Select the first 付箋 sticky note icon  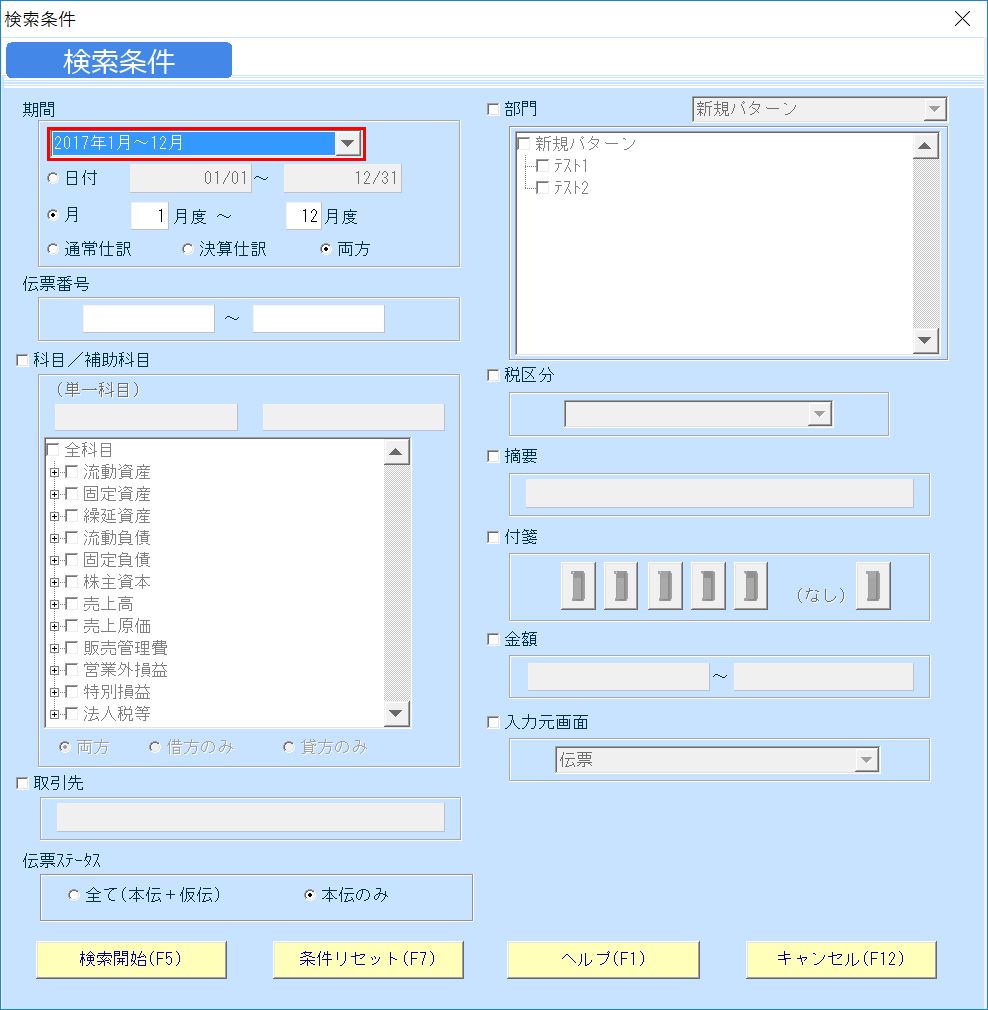pos(577,587)
